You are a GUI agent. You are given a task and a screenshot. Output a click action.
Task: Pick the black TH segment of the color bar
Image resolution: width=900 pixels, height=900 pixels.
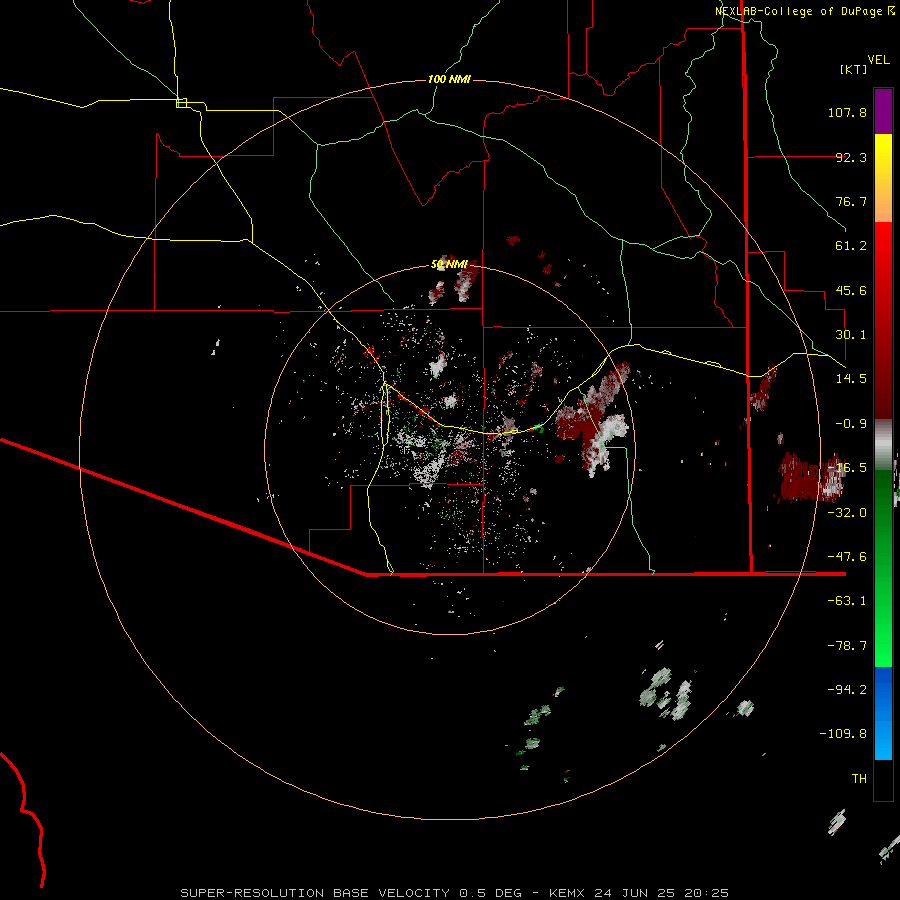[x=883, y=780]
